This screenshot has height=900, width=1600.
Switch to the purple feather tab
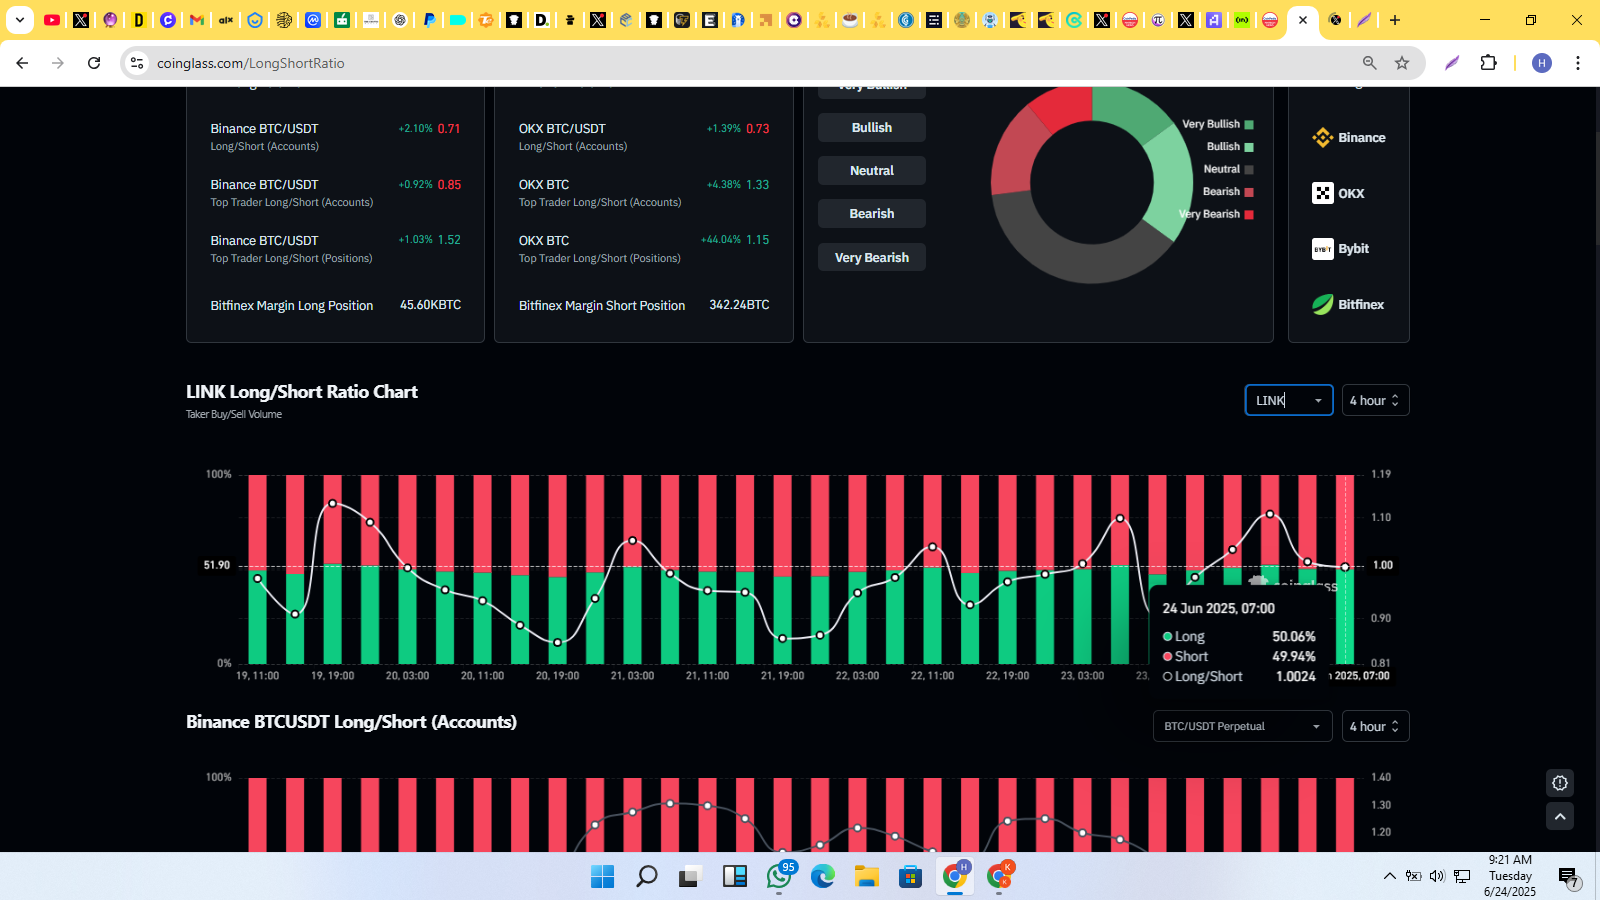point(1364,20)
